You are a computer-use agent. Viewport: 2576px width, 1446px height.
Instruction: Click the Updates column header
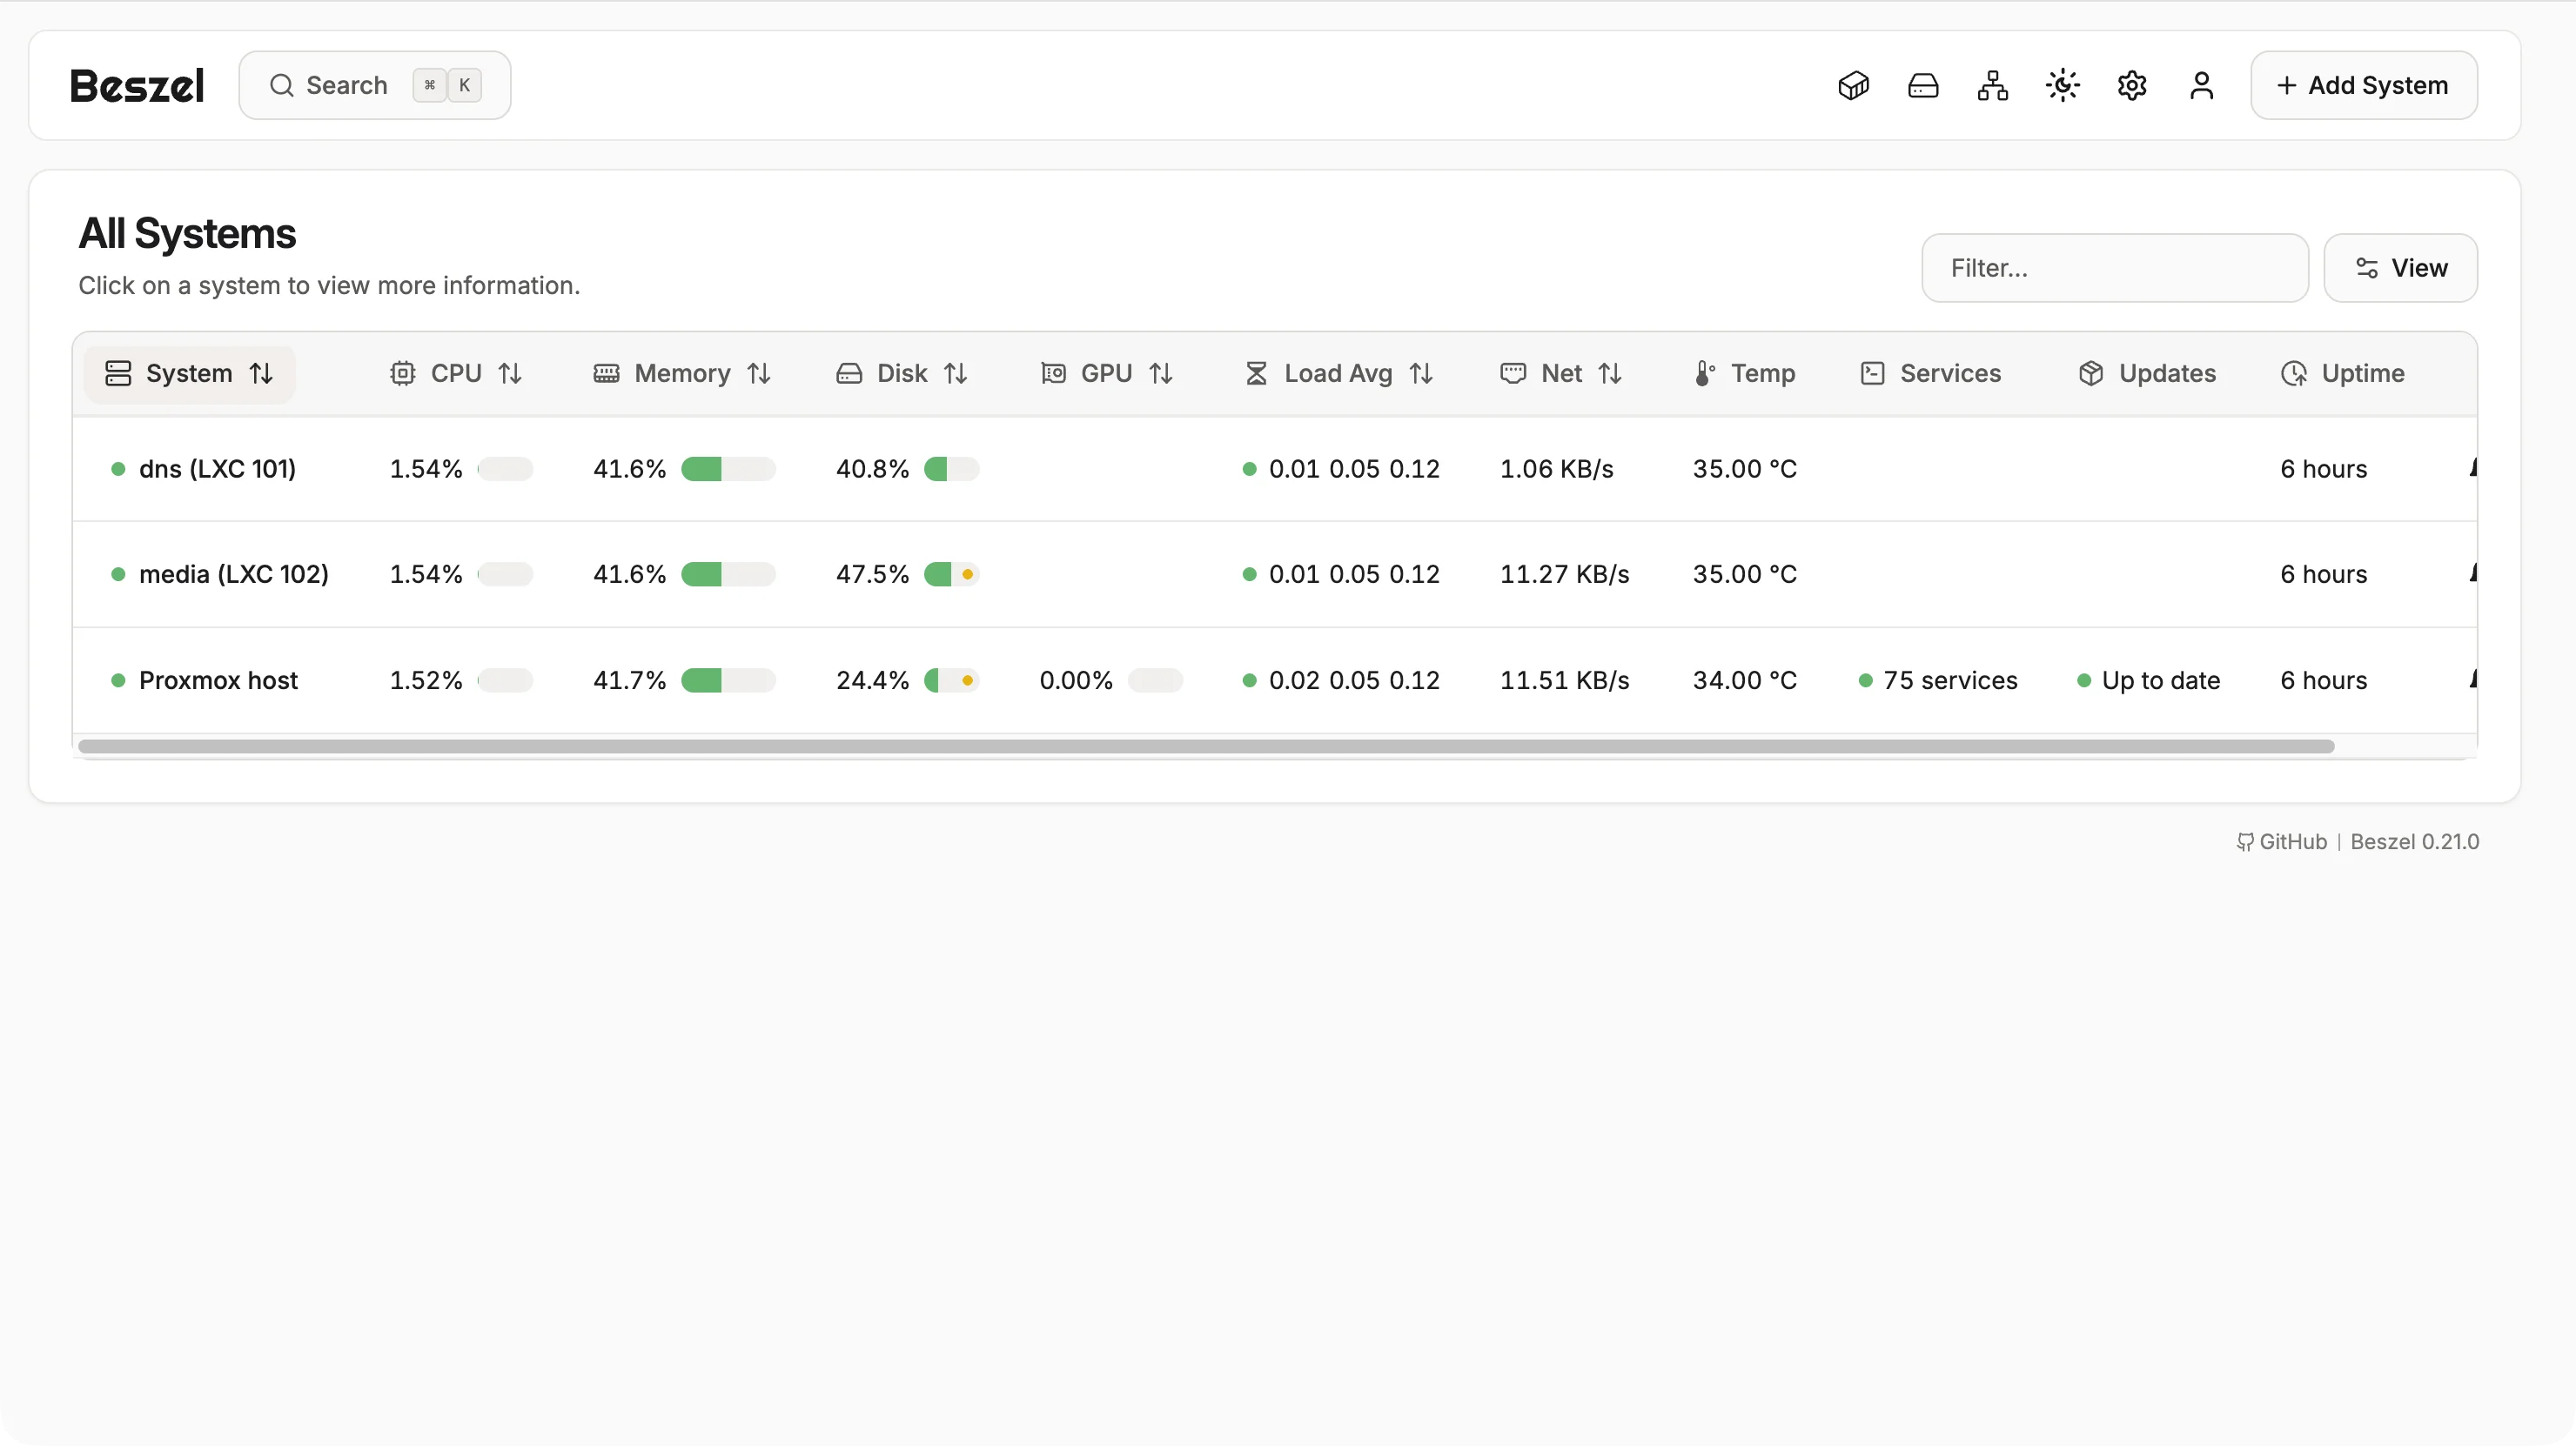(2148, 374)
